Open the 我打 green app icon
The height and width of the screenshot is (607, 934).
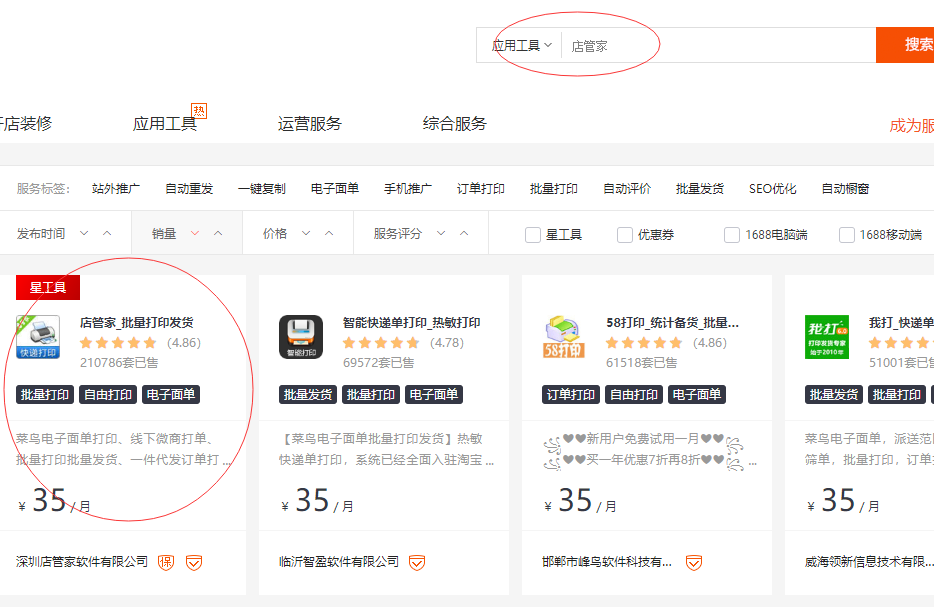827,337
